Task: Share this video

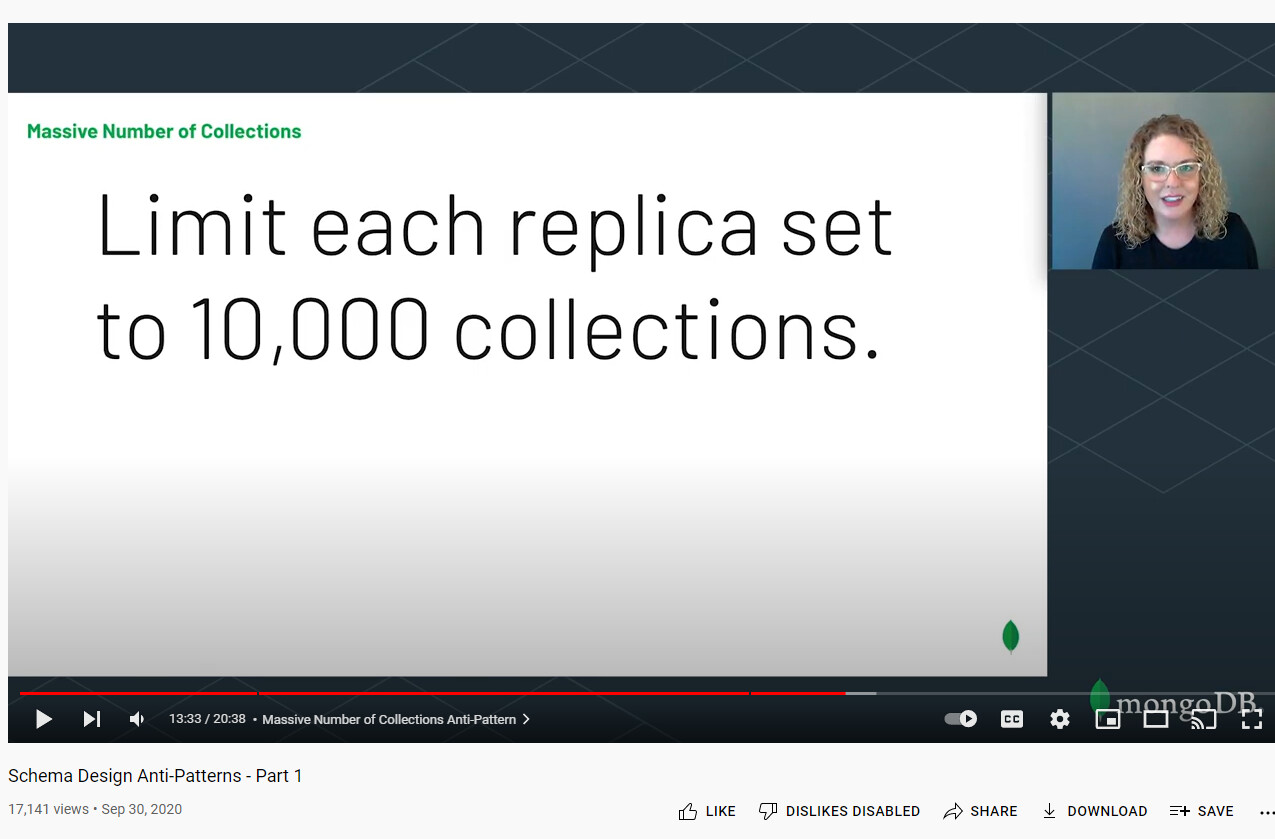Action: click(981, 811)
